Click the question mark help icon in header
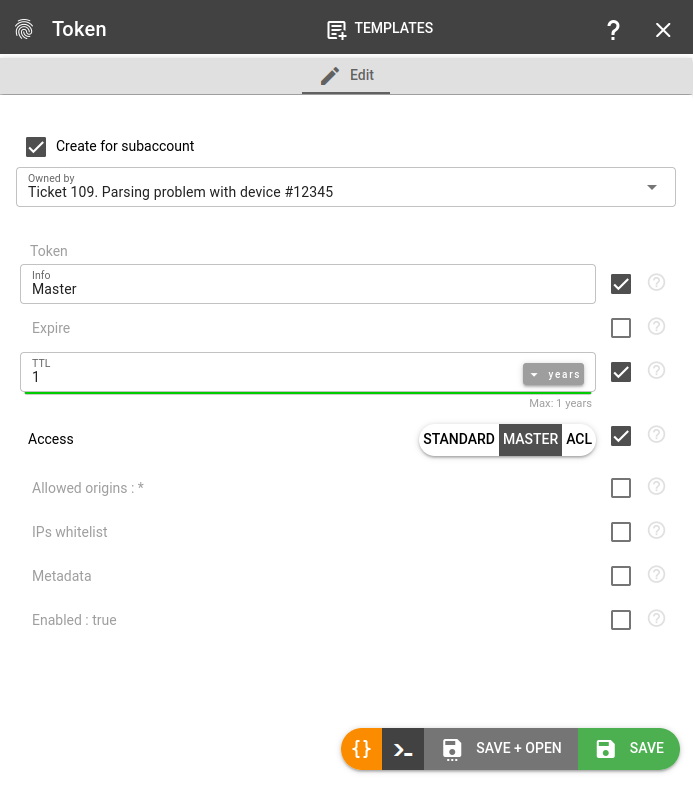The width and height of the screenshot is (693, 785). [614, 30]
